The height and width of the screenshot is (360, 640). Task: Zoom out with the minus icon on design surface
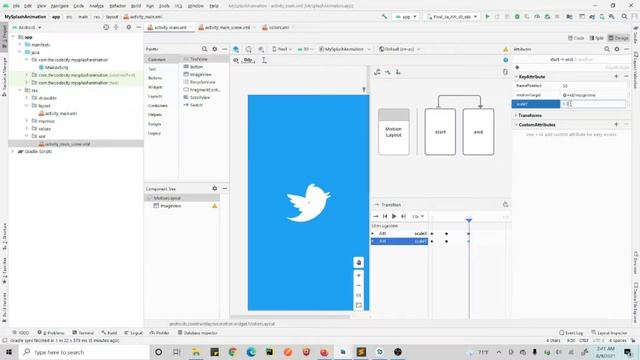click(358, 286)
